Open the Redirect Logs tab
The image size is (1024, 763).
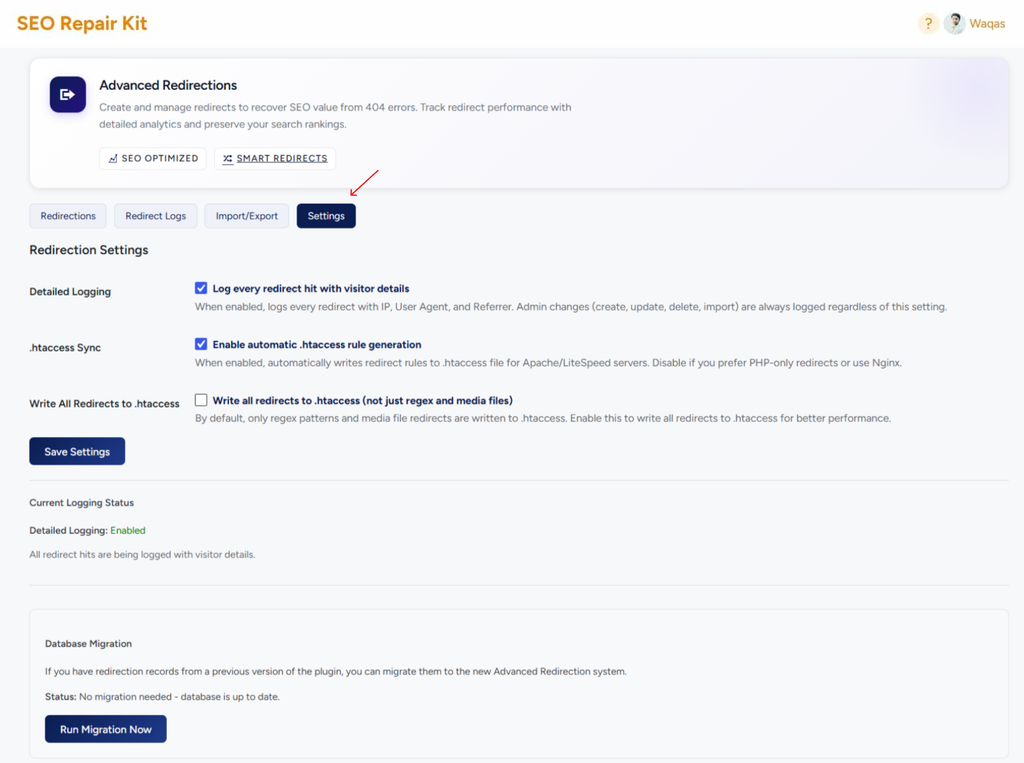155,216
